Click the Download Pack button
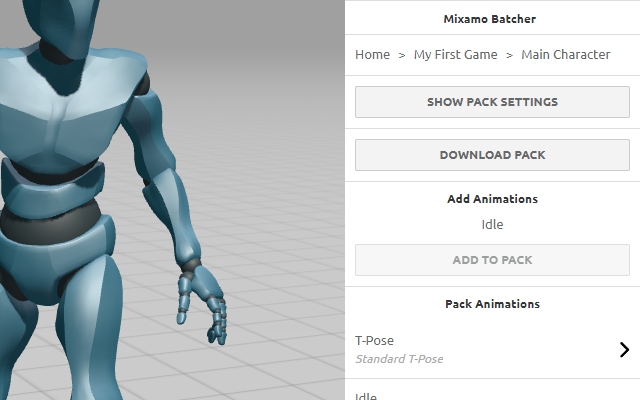Screen dimensions: 640x400 (492, 155)
